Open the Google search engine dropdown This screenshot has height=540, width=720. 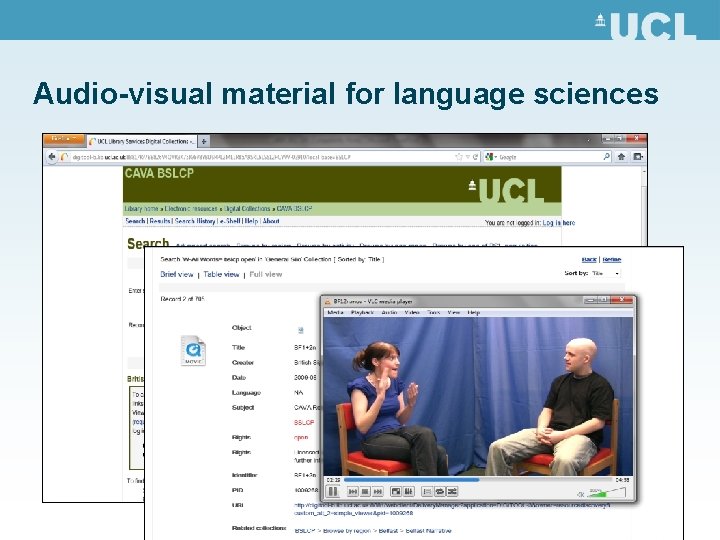coord(491,157)
